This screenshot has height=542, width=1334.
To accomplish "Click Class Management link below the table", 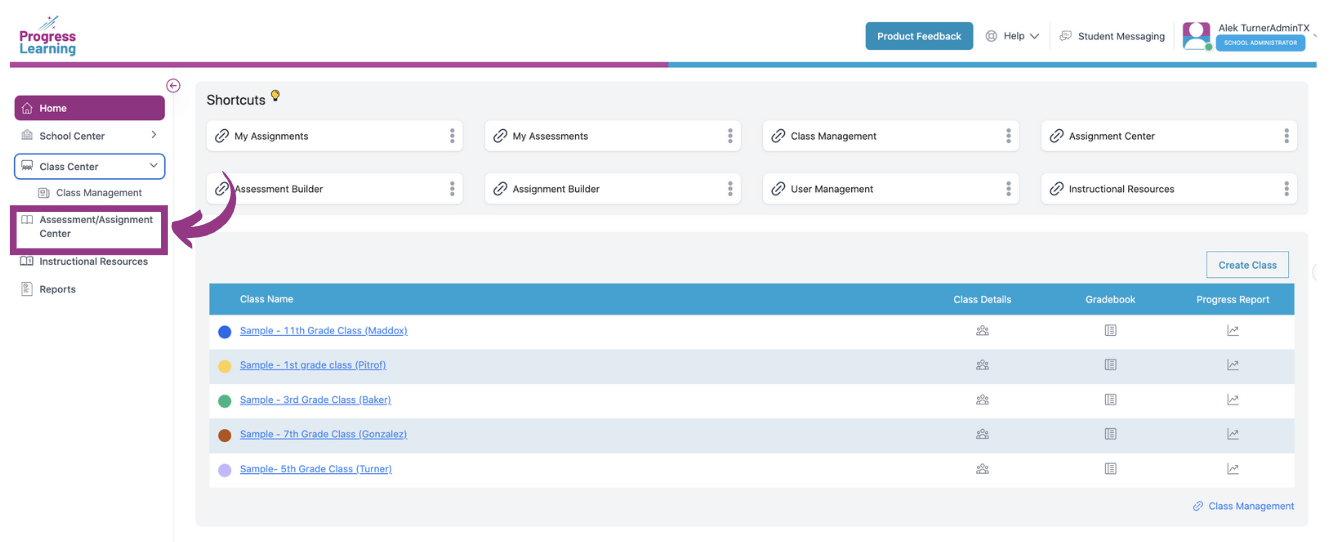I will [1243, 506].
